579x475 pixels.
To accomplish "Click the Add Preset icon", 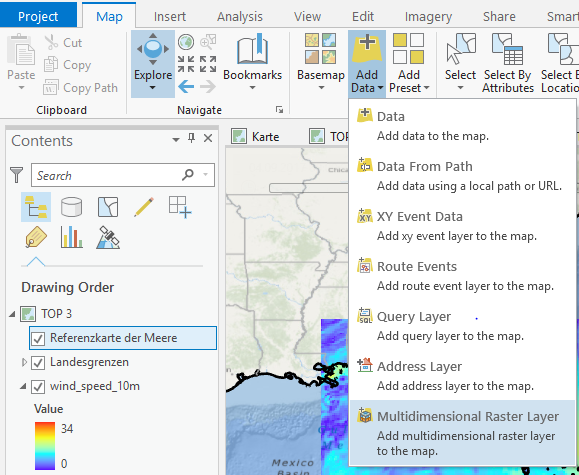I will coord(408,49).
